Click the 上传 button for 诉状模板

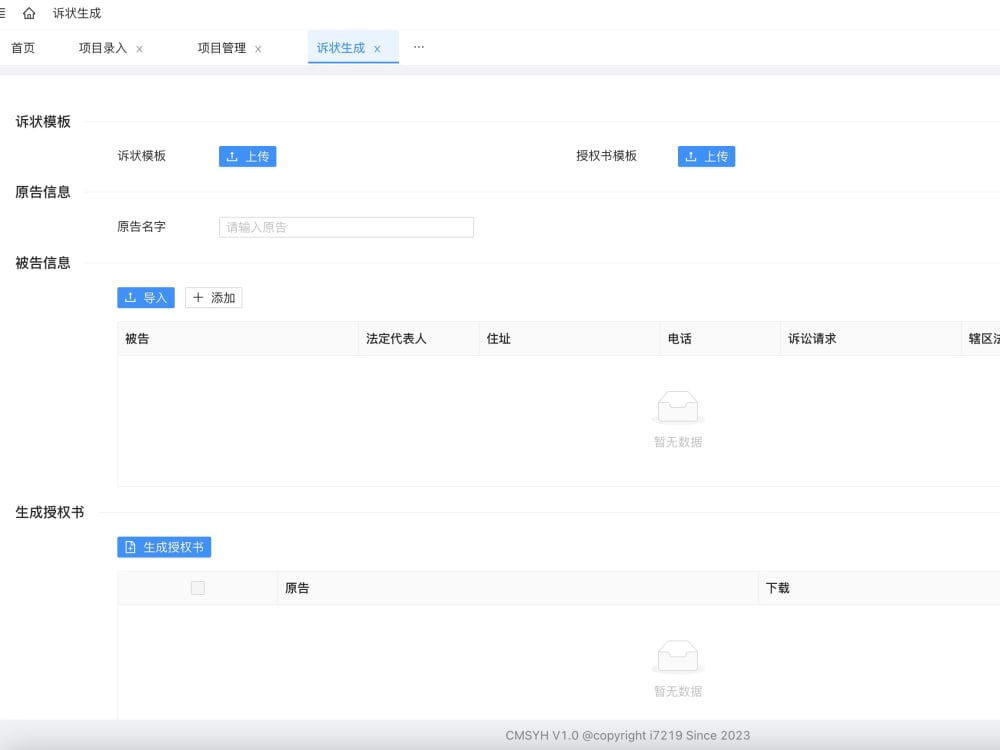248,156
